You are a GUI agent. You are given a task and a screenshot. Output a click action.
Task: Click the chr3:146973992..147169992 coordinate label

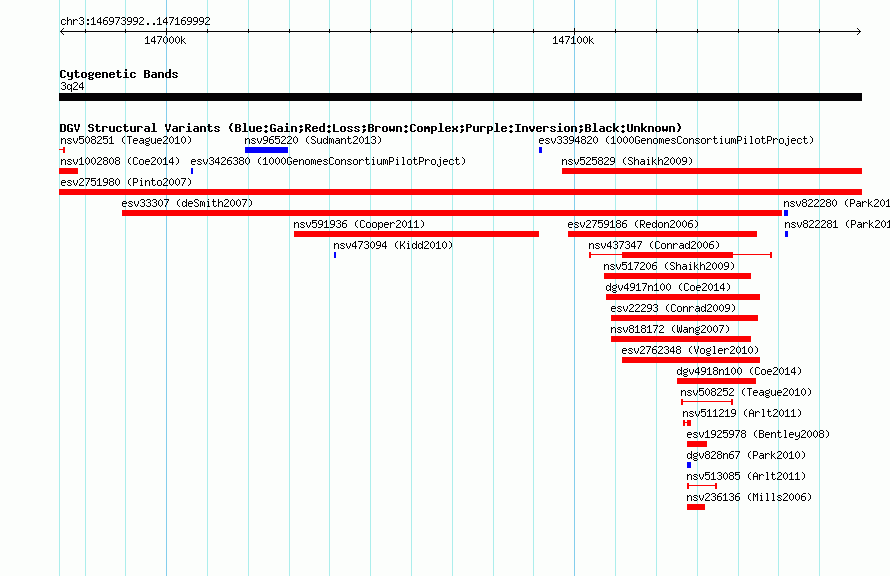pyautogui.click(x=135, y=21)
